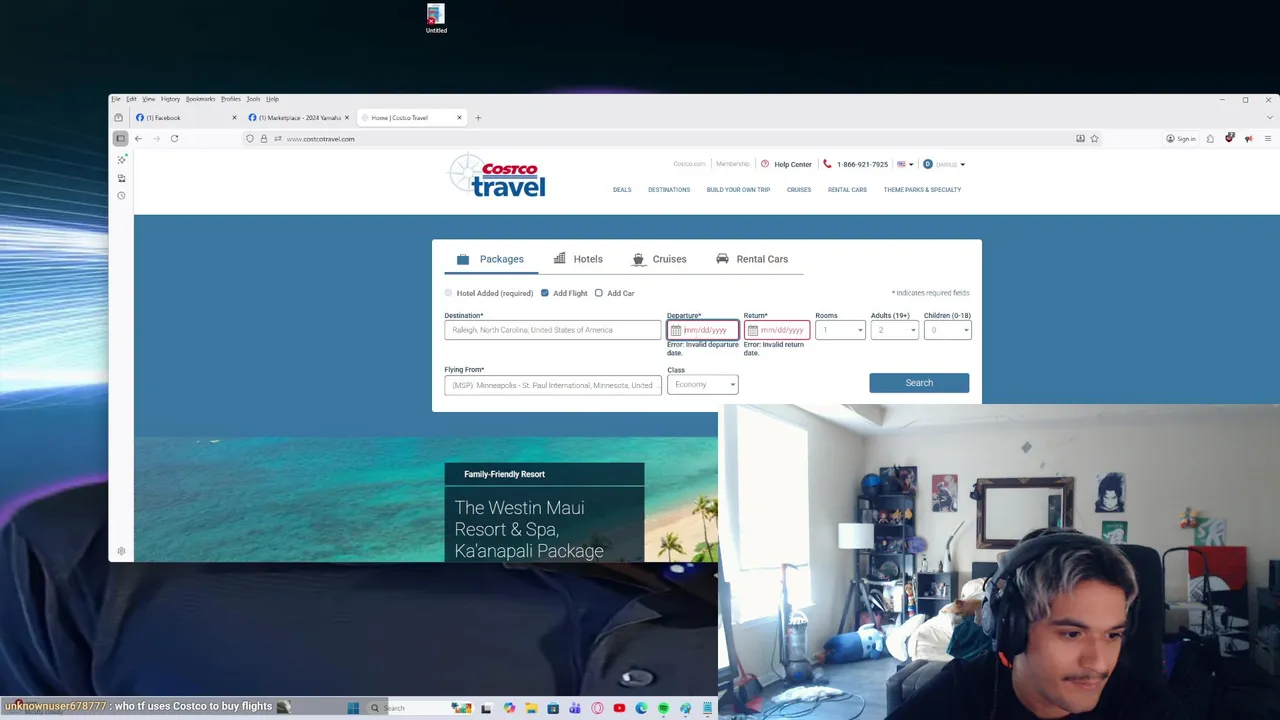Reload the Costco Travel page
Screen dimensions: 1280x720
pyautogui.click(x=174, y=139)
